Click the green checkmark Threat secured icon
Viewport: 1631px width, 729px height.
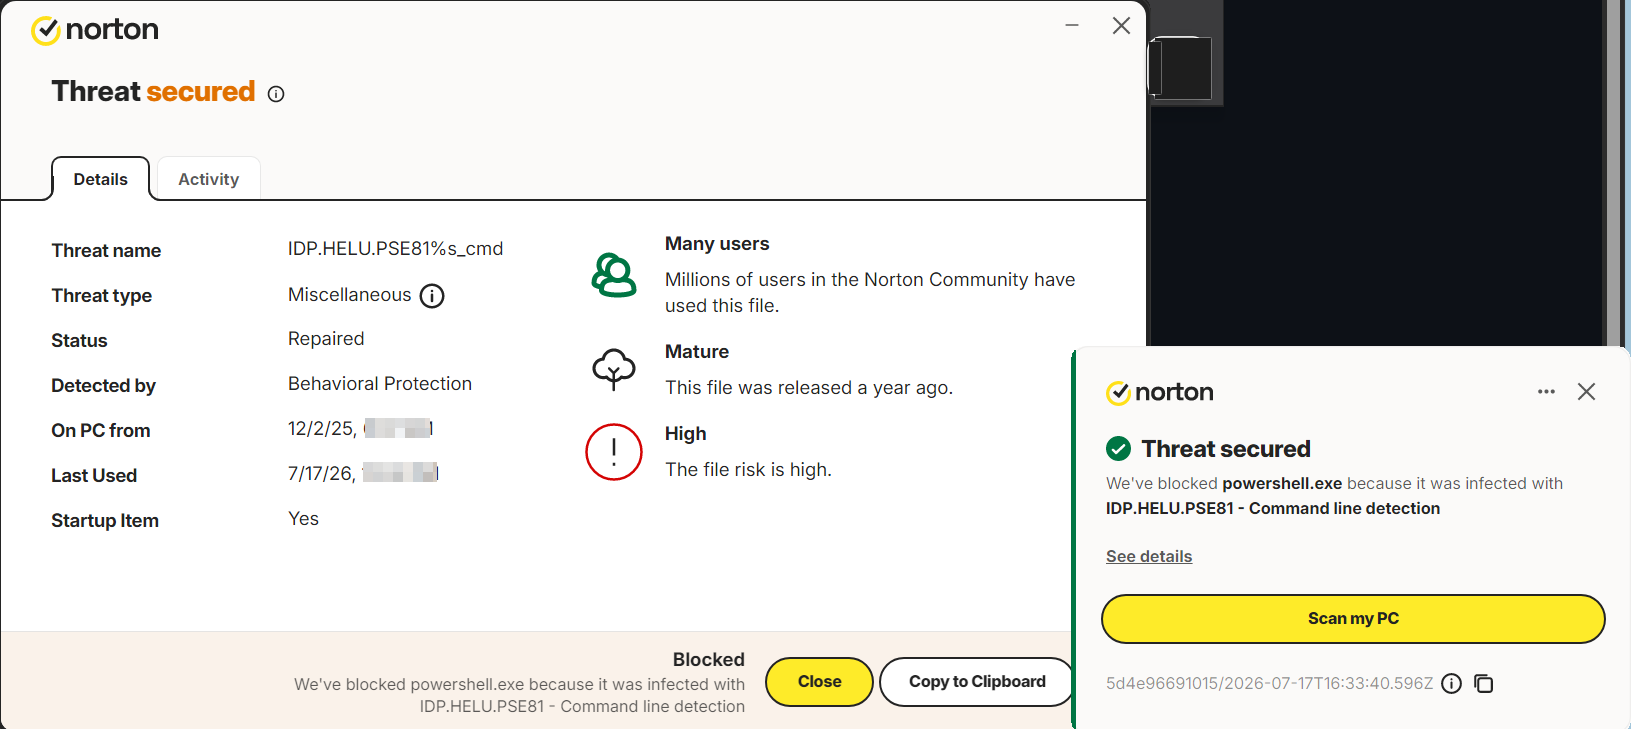coord(1119,449)
